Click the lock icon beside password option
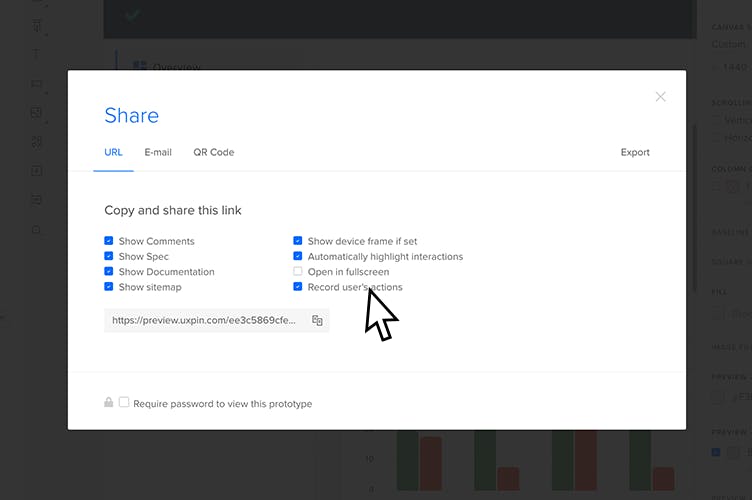The width and height of the screenshot is (752, 500). coord(109,402)
